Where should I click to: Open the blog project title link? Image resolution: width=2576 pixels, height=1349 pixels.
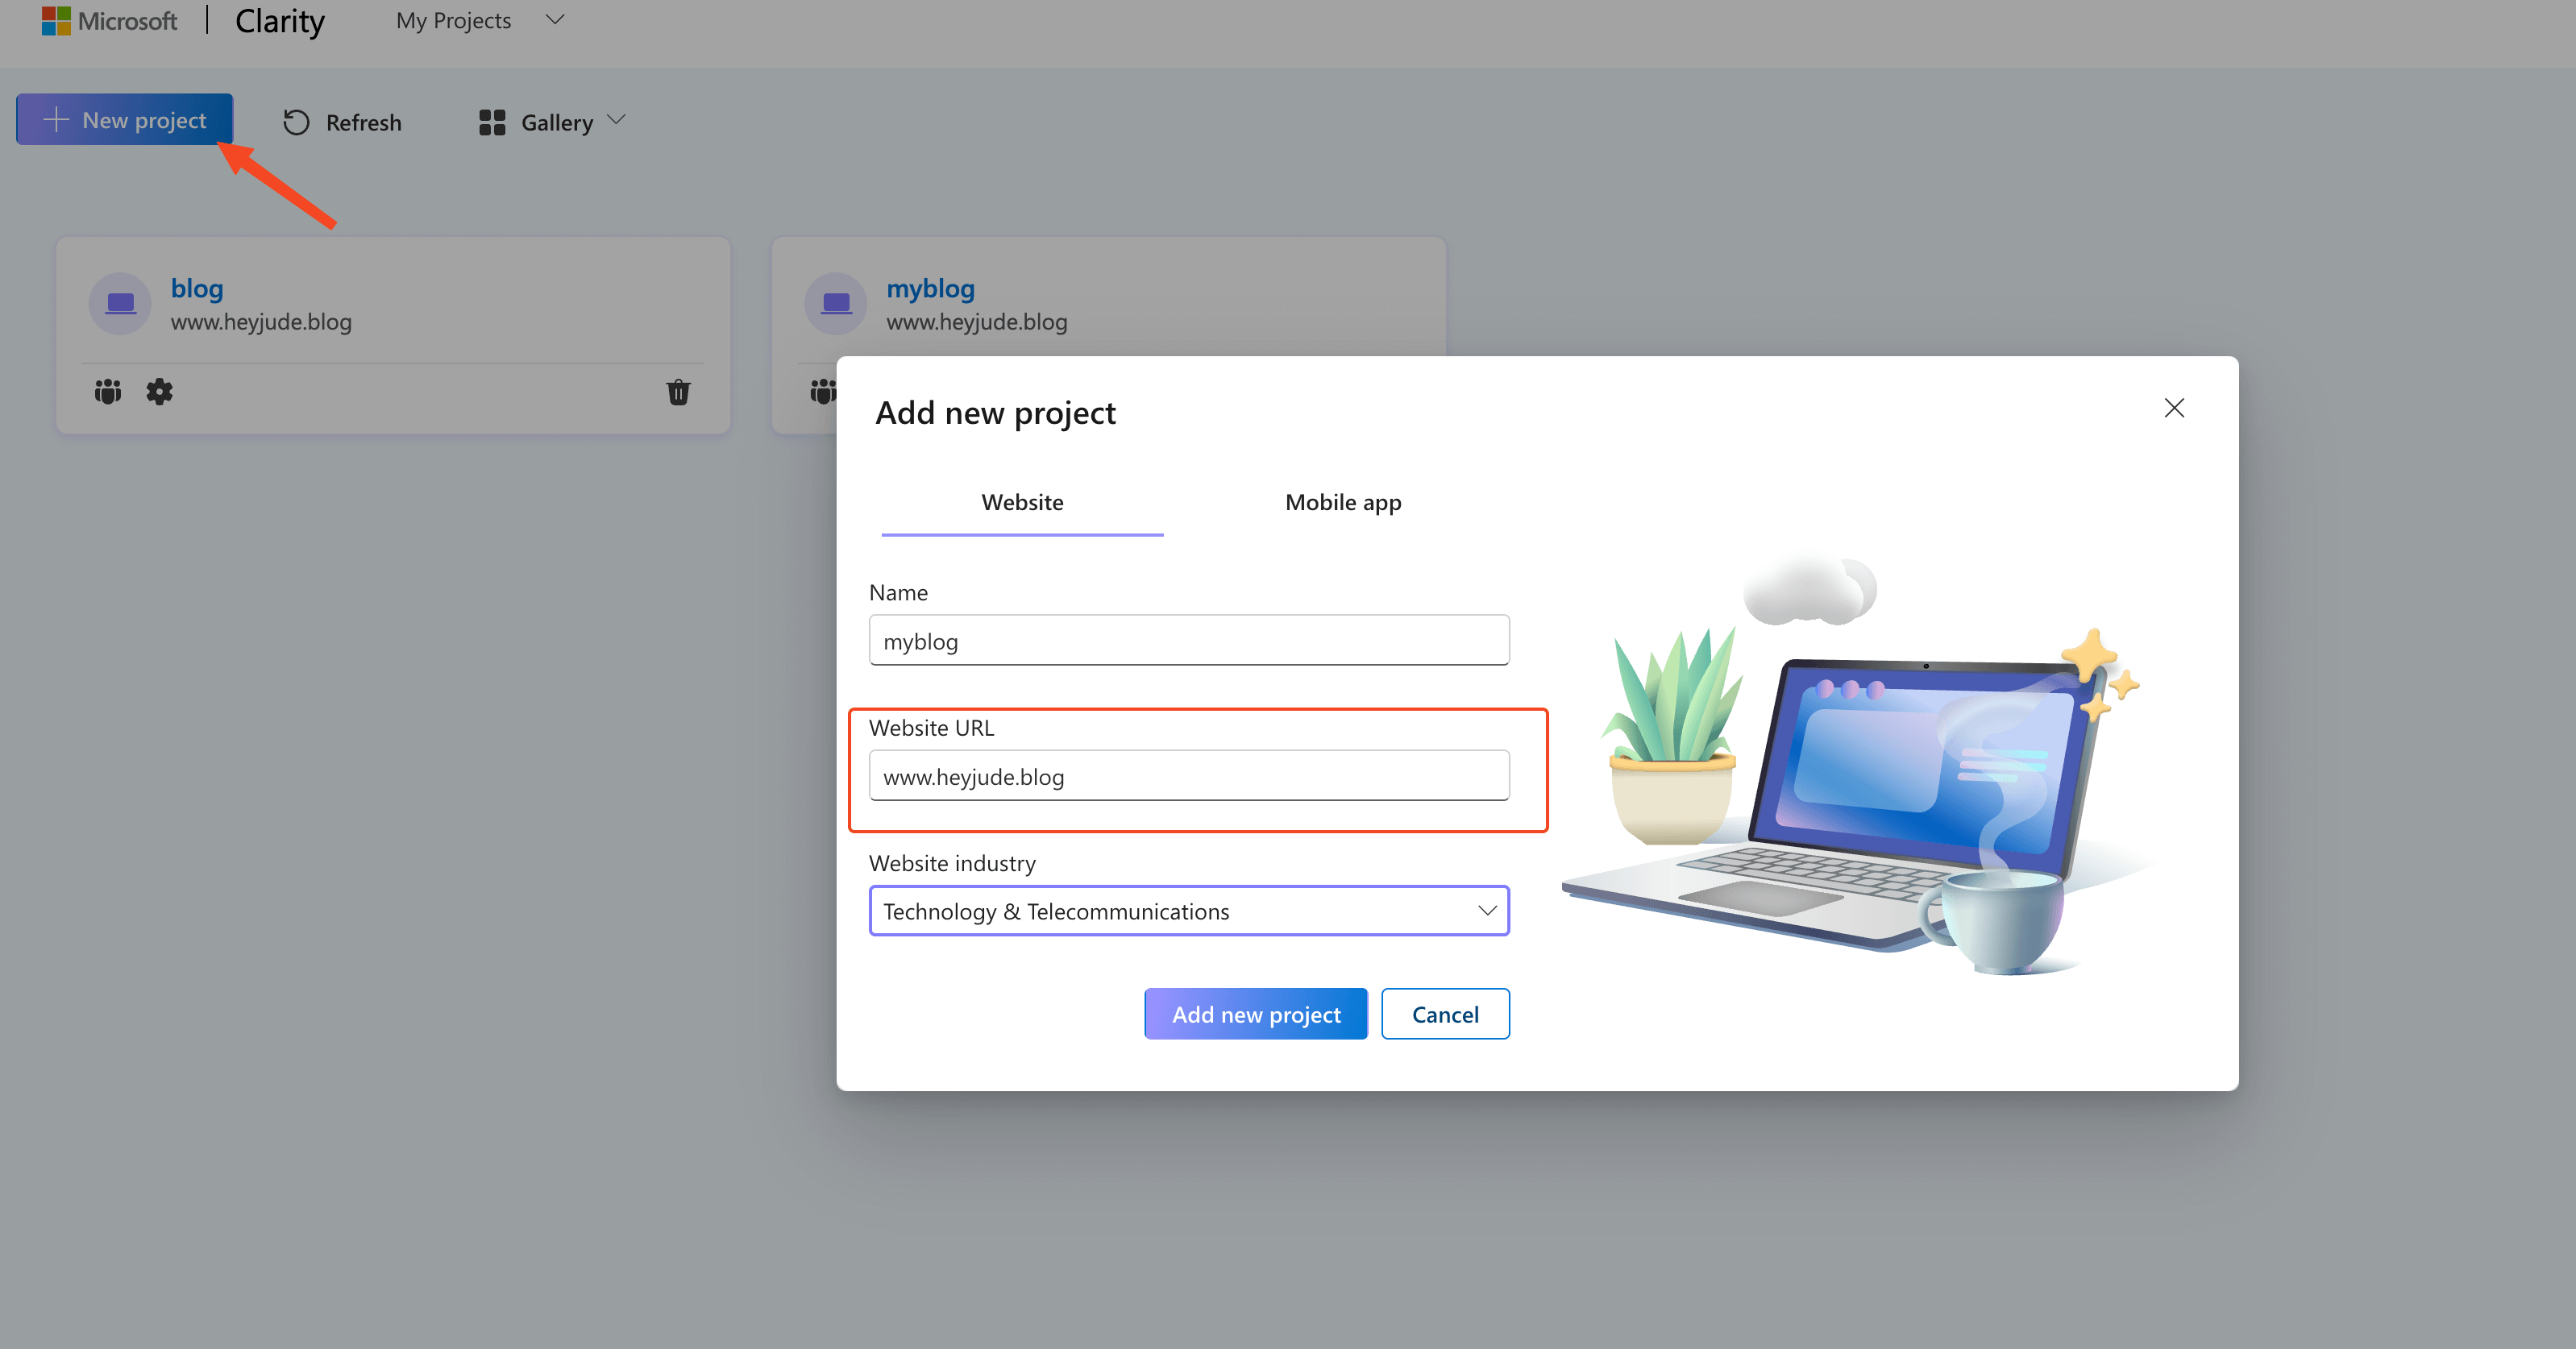(197, 288)
